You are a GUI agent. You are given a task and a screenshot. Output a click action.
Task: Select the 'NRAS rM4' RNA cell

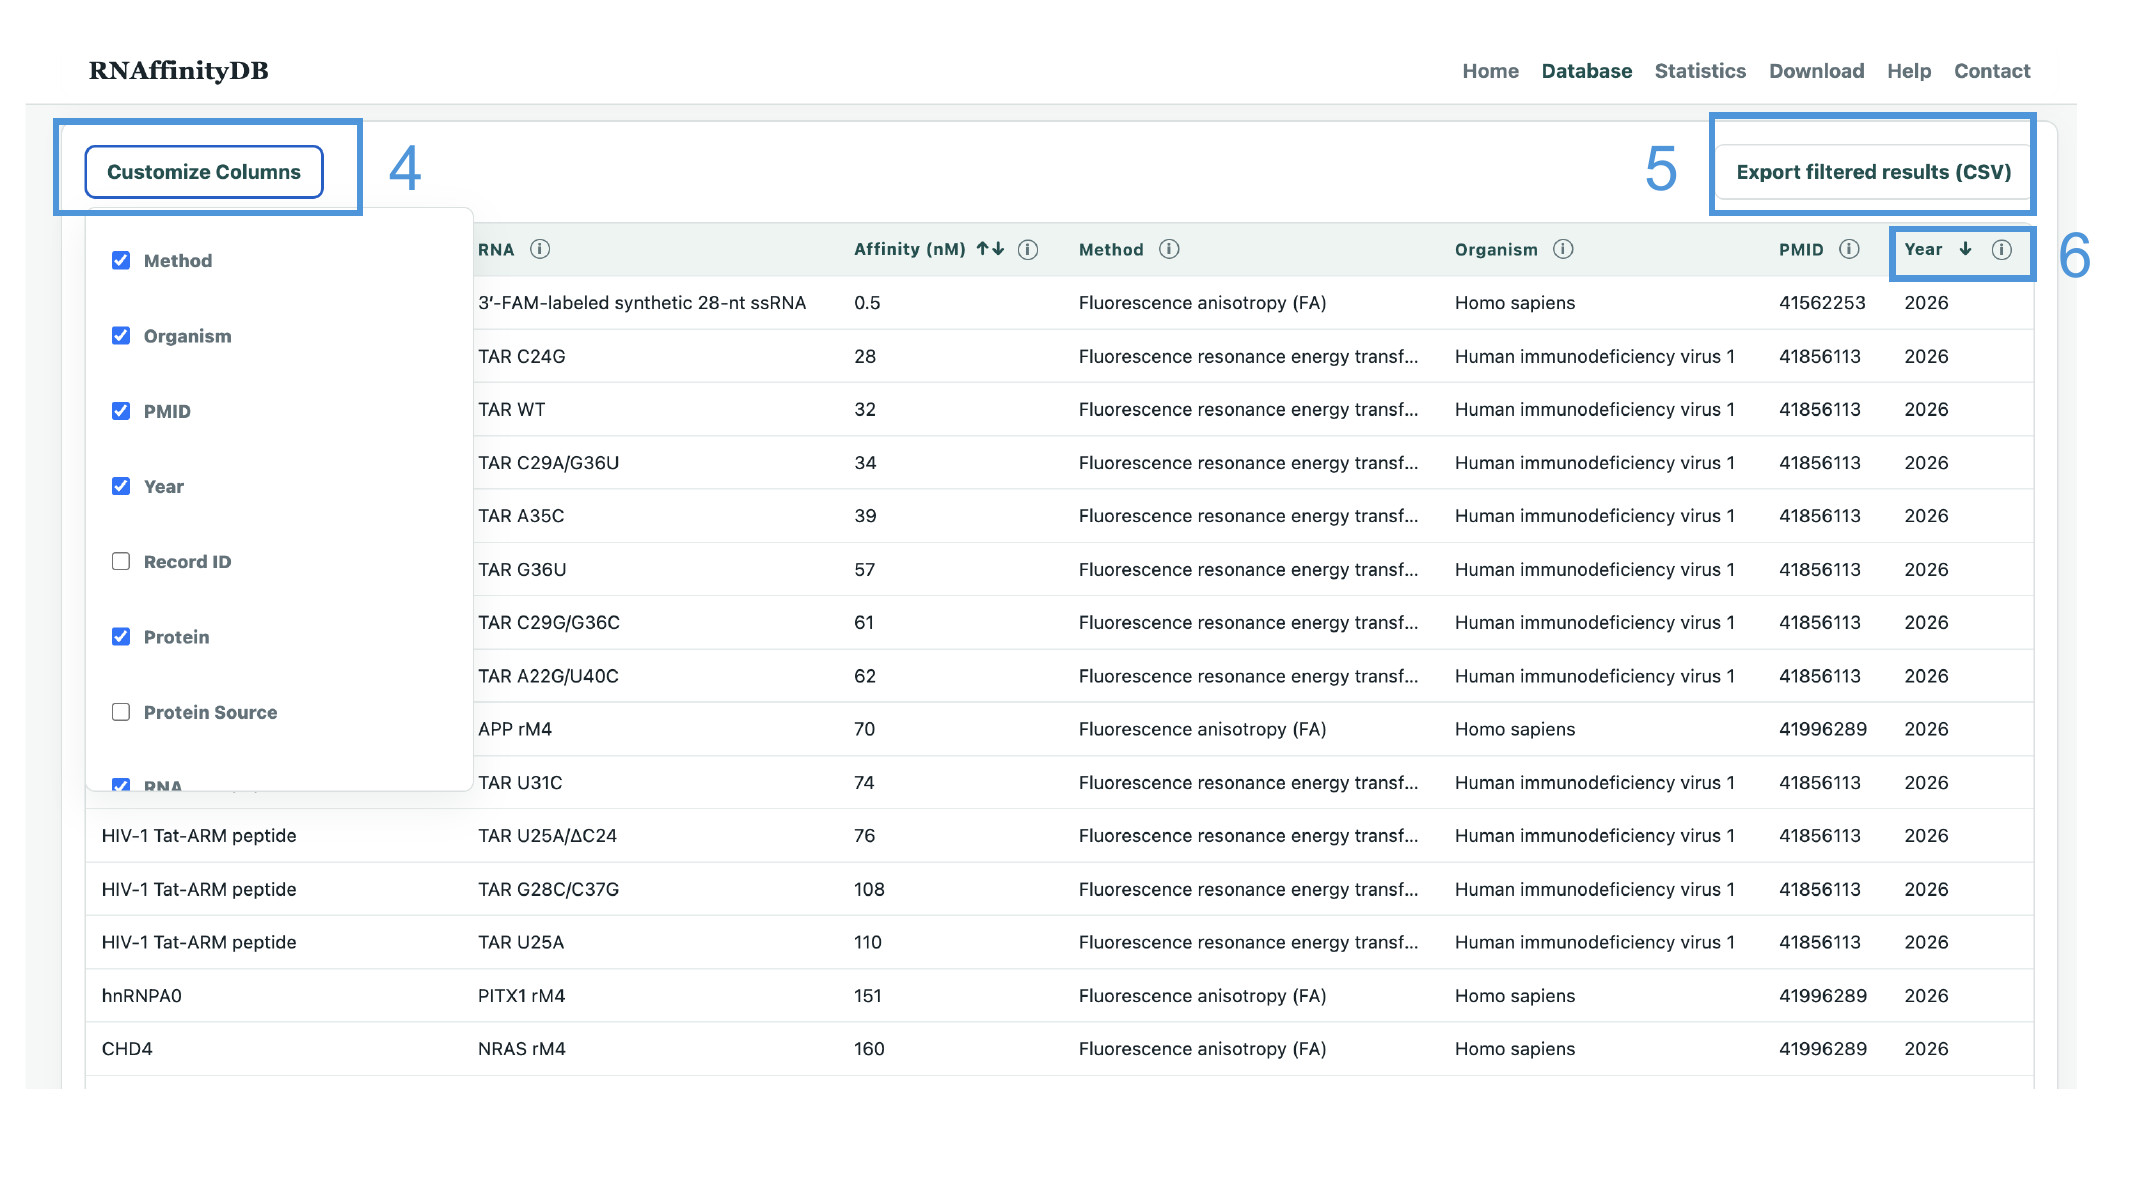coord(522,1049)
